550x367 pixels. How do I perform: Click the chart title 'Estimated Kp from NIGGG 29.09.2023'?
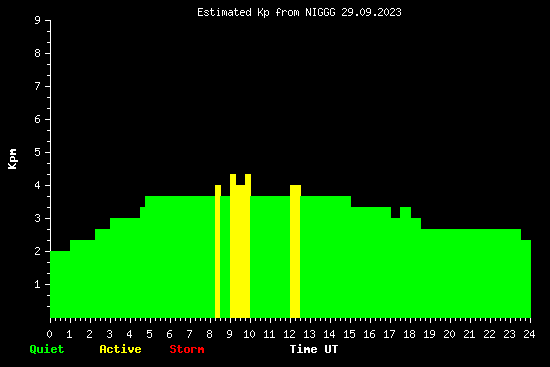[299, 12]
